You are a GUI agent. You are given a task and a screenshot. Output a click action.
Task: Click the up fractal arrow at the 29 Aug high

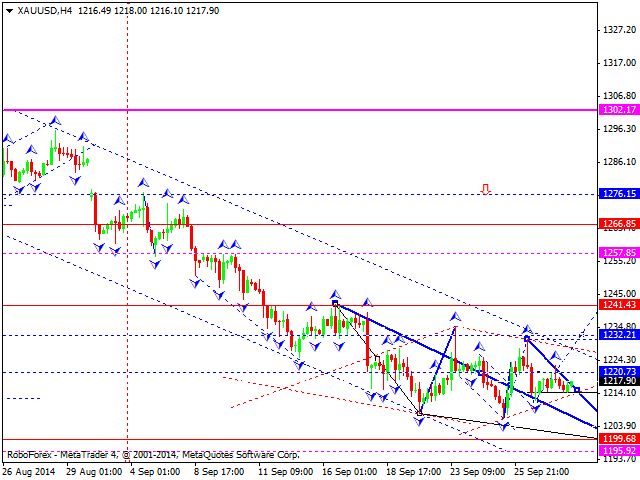click(56, 121)
